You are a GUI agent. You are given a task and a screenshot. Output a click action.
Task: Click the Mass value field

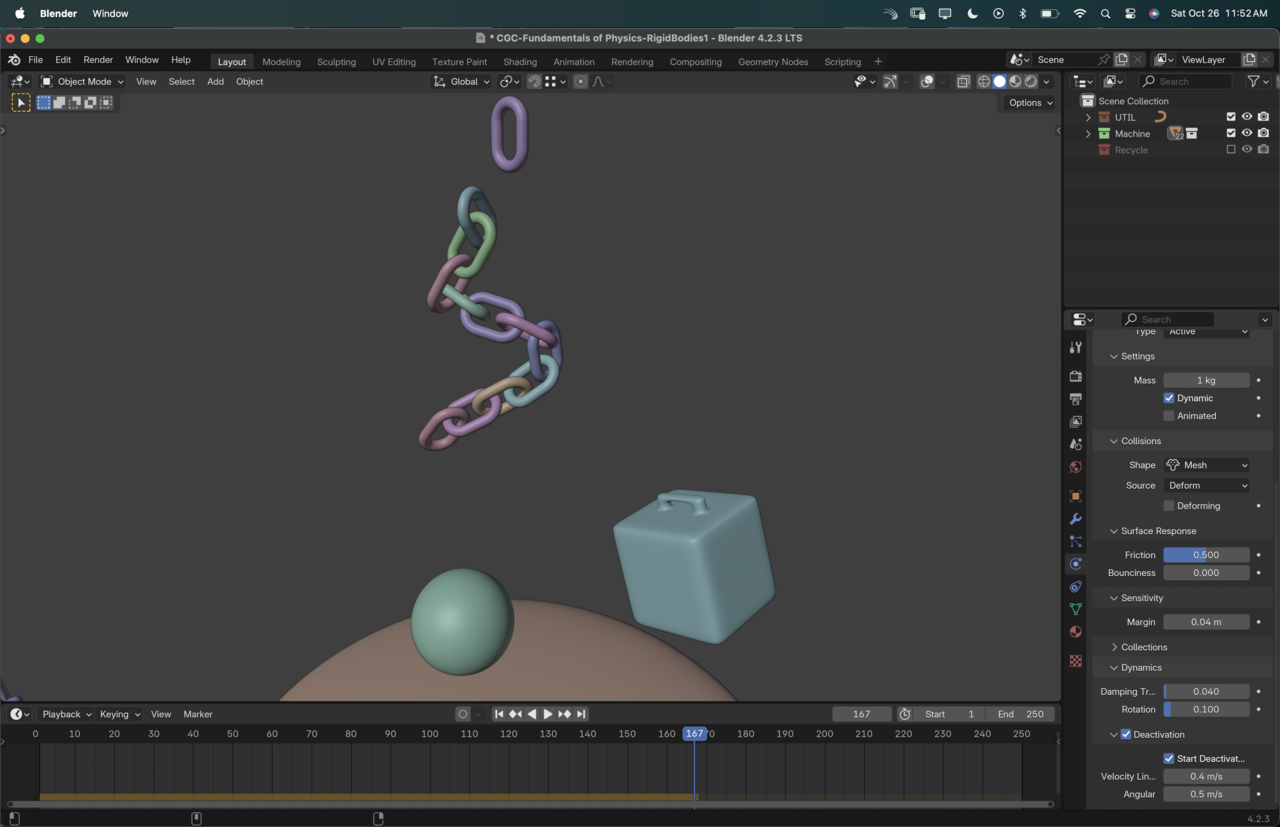1206,380
